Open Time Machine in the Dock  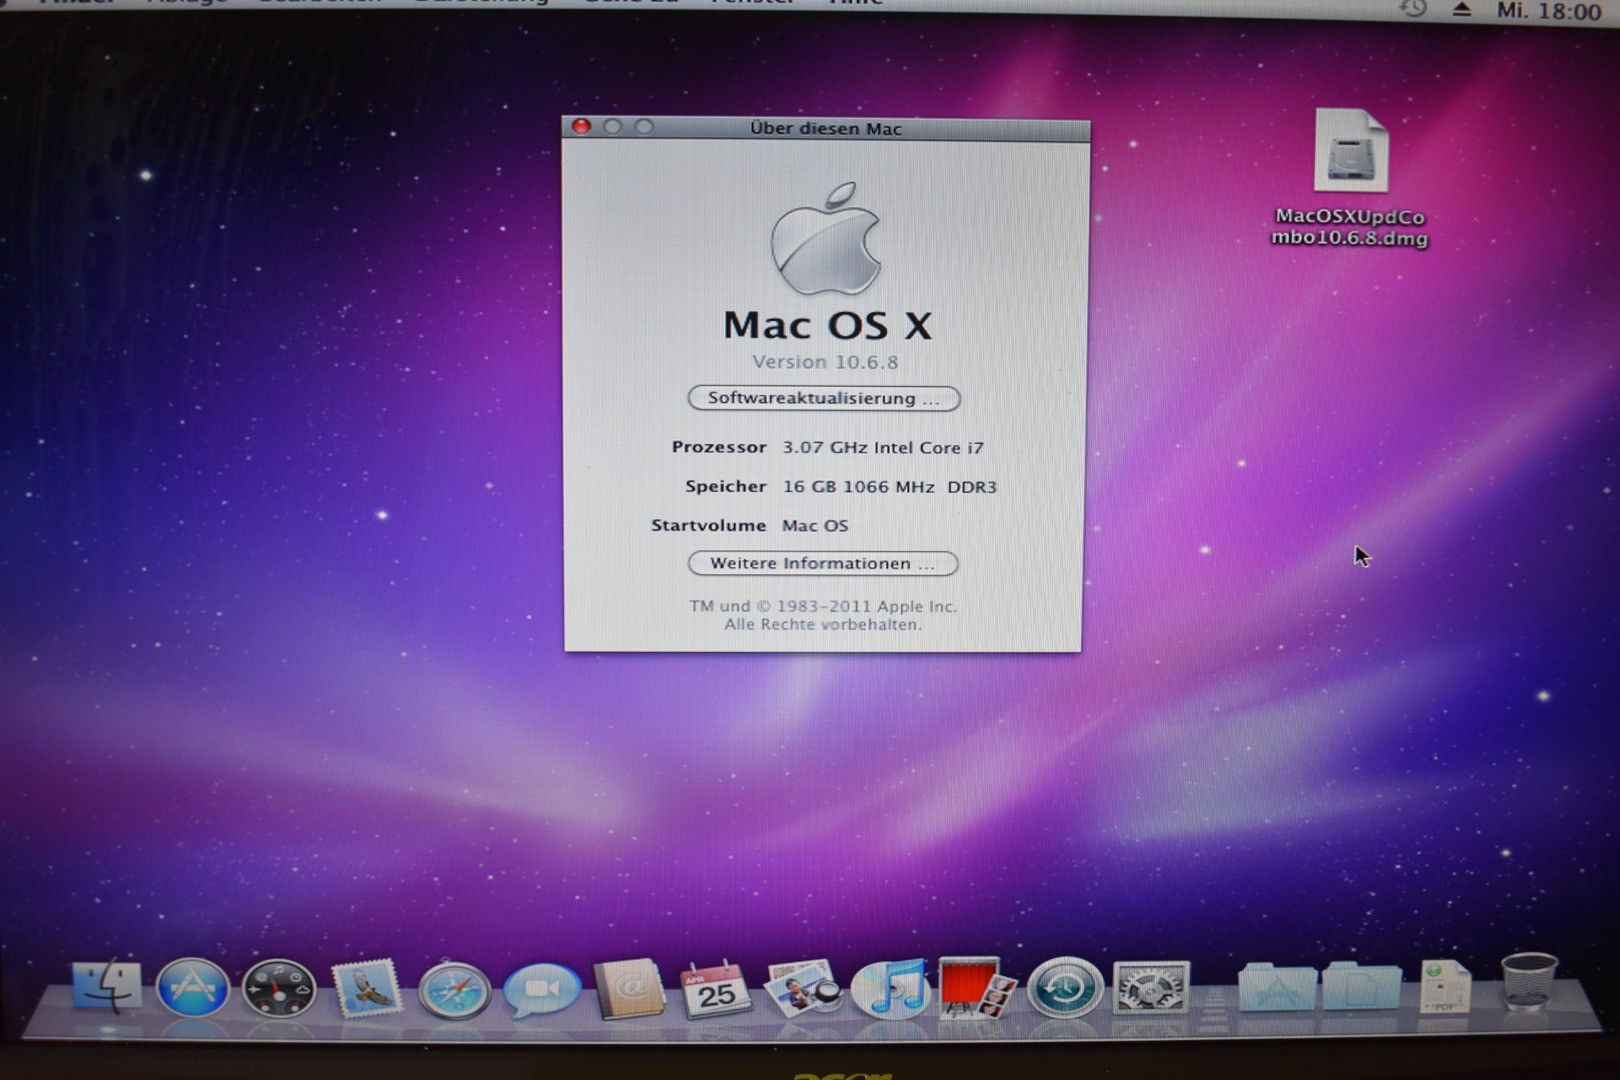click(1064, 988)
